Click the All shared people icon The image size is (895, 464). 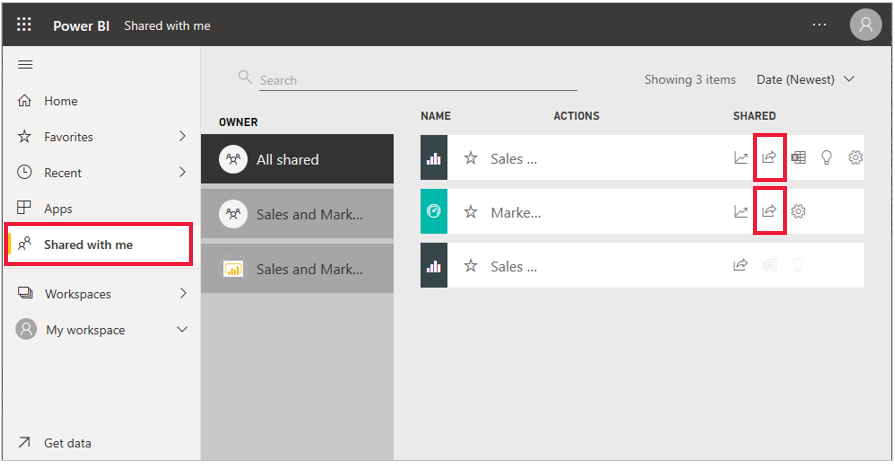click(233, 159)
